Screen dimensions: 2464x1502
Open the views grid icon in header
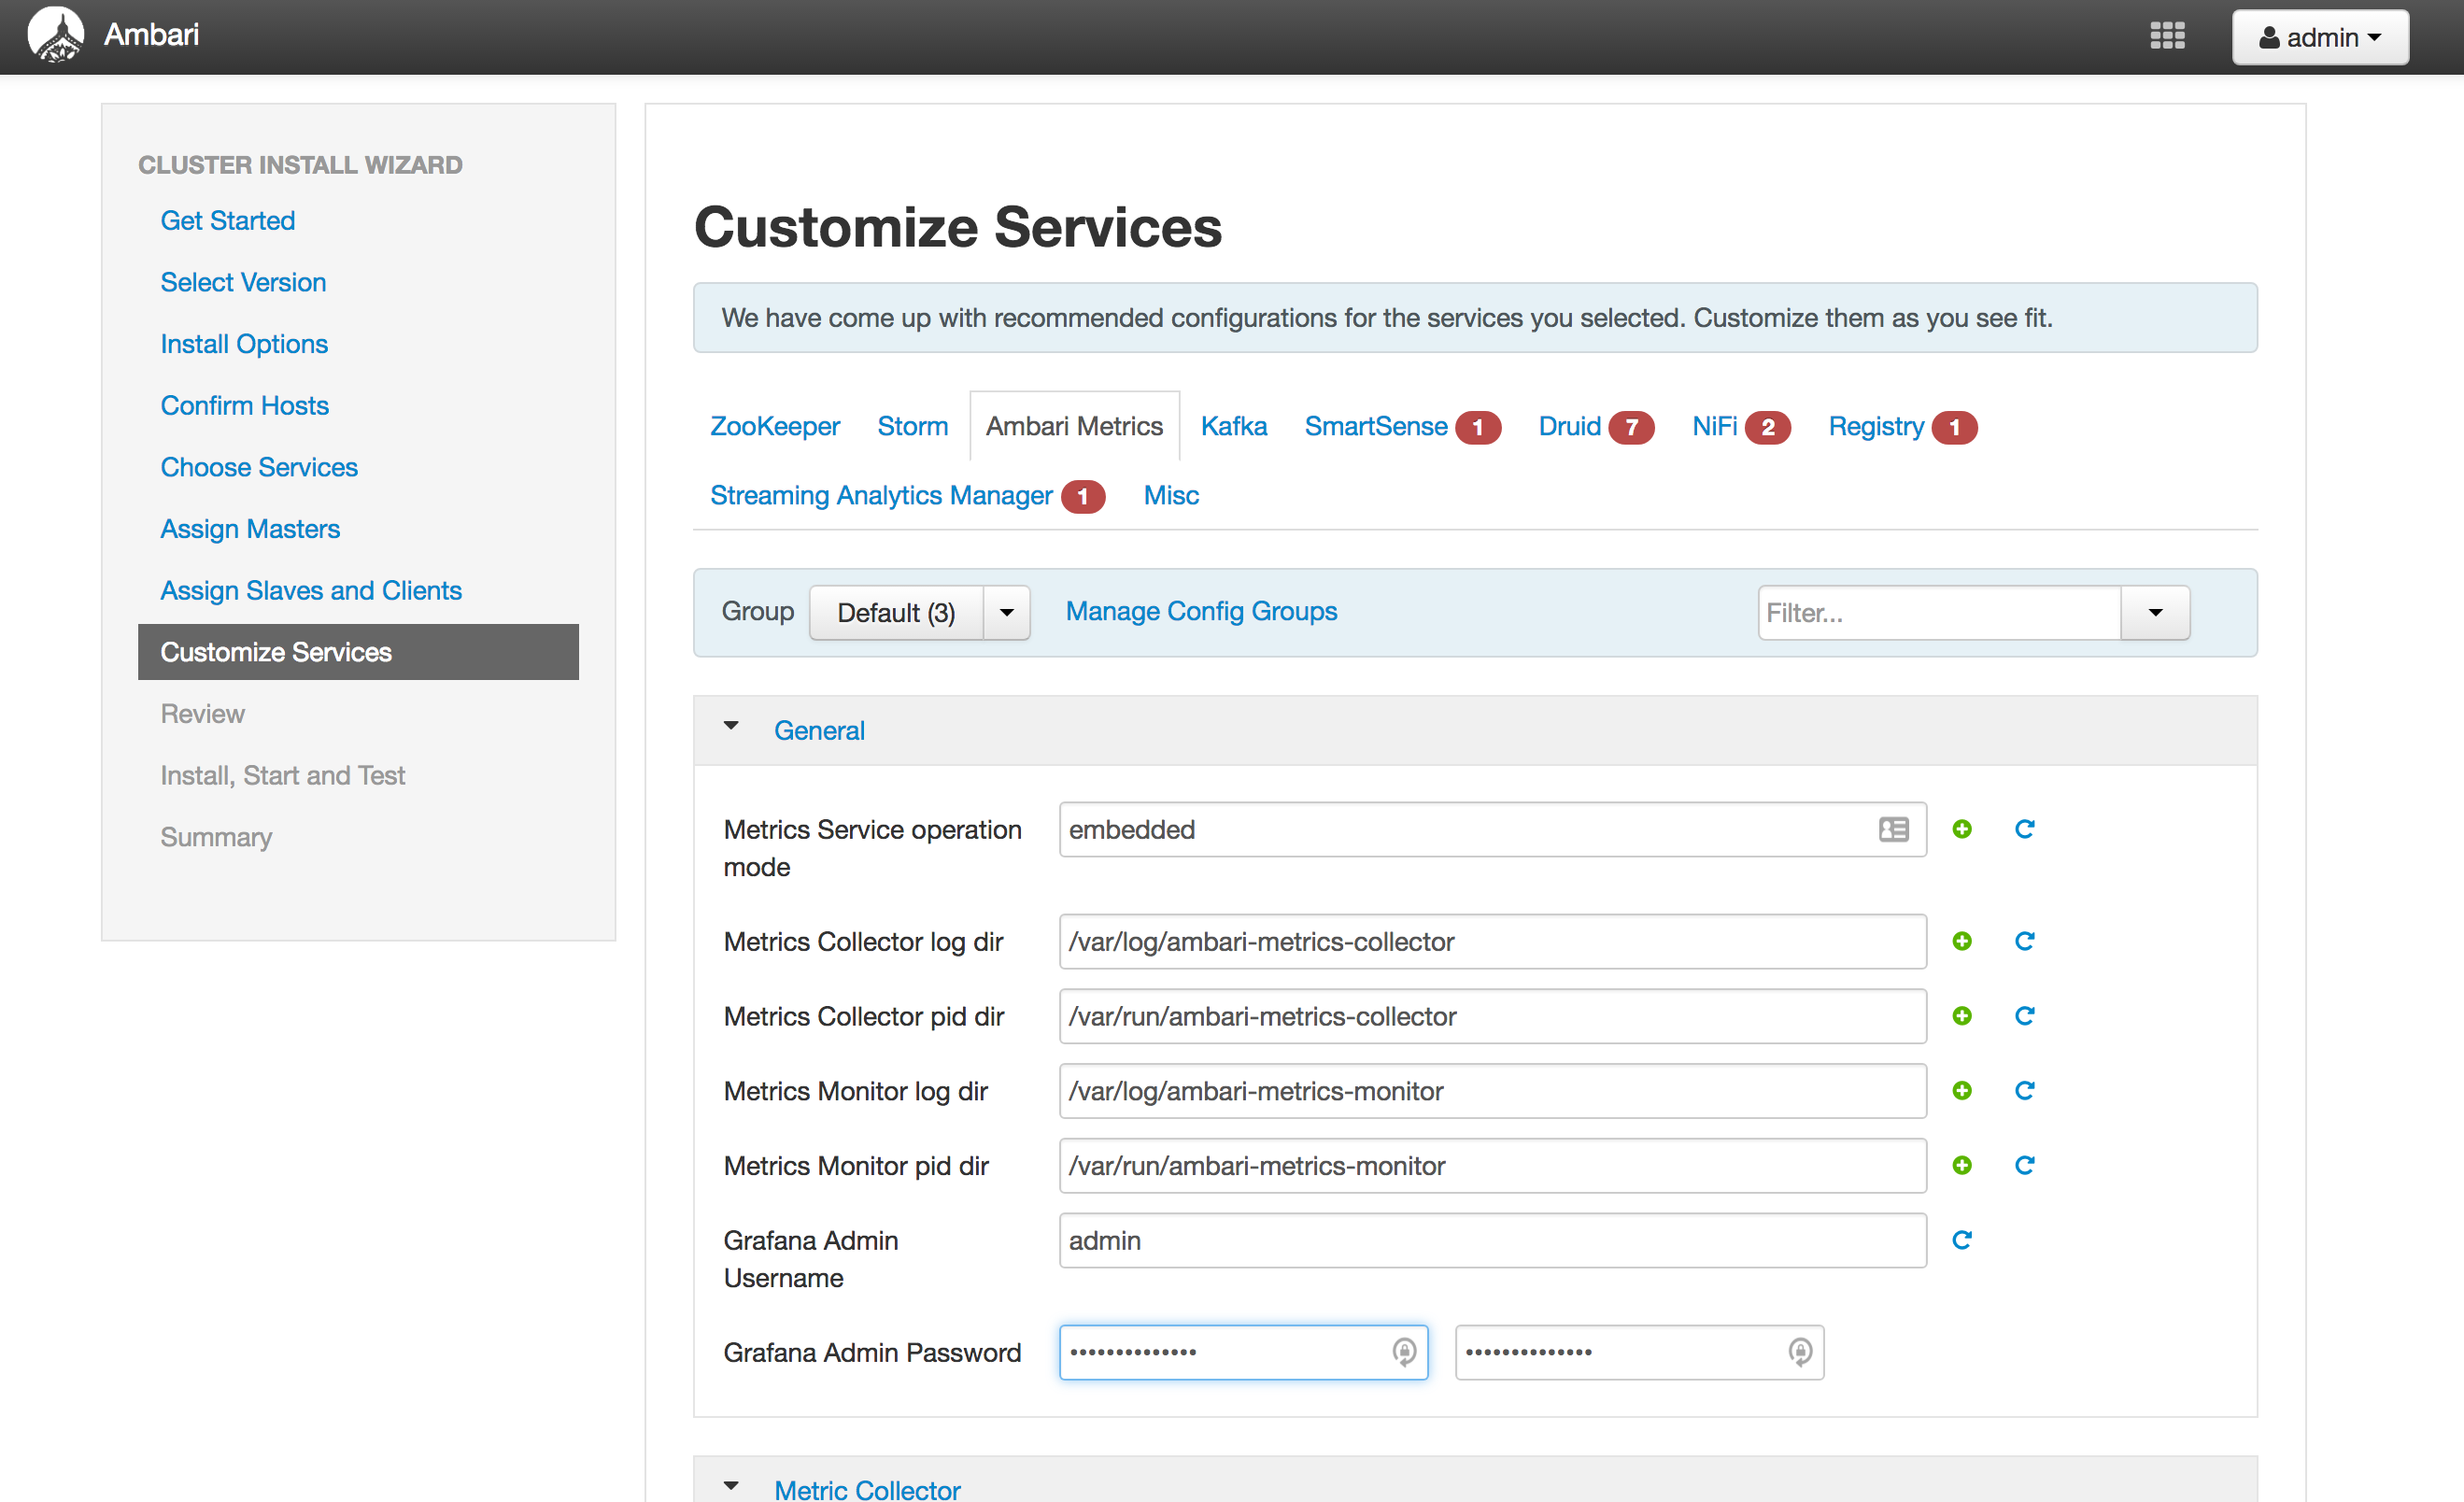coord(2166,37)
